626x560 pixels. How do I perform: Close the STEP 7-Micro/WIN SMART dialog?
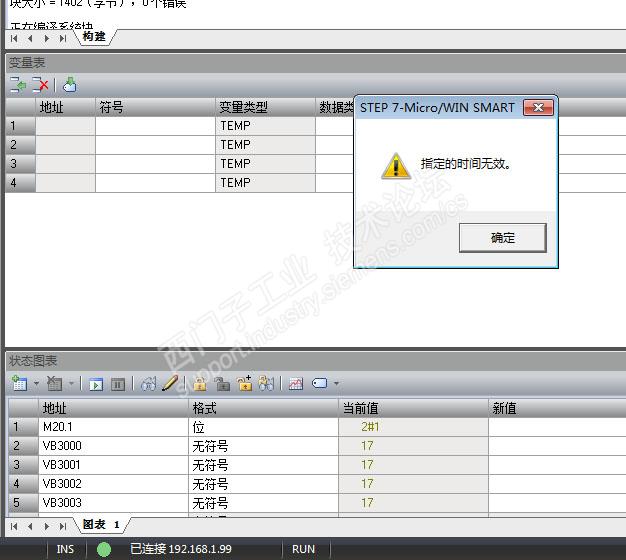point(538,107)
